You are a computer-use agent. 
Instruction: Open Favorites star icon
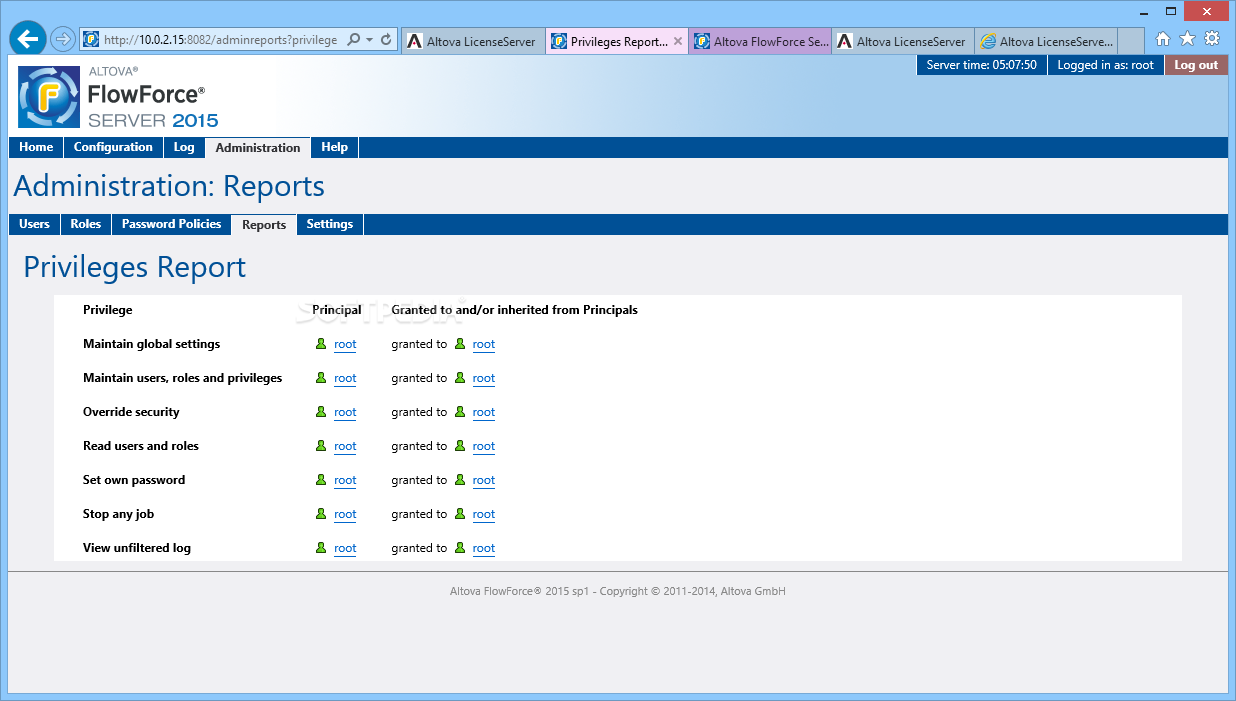click(1187, 39)
